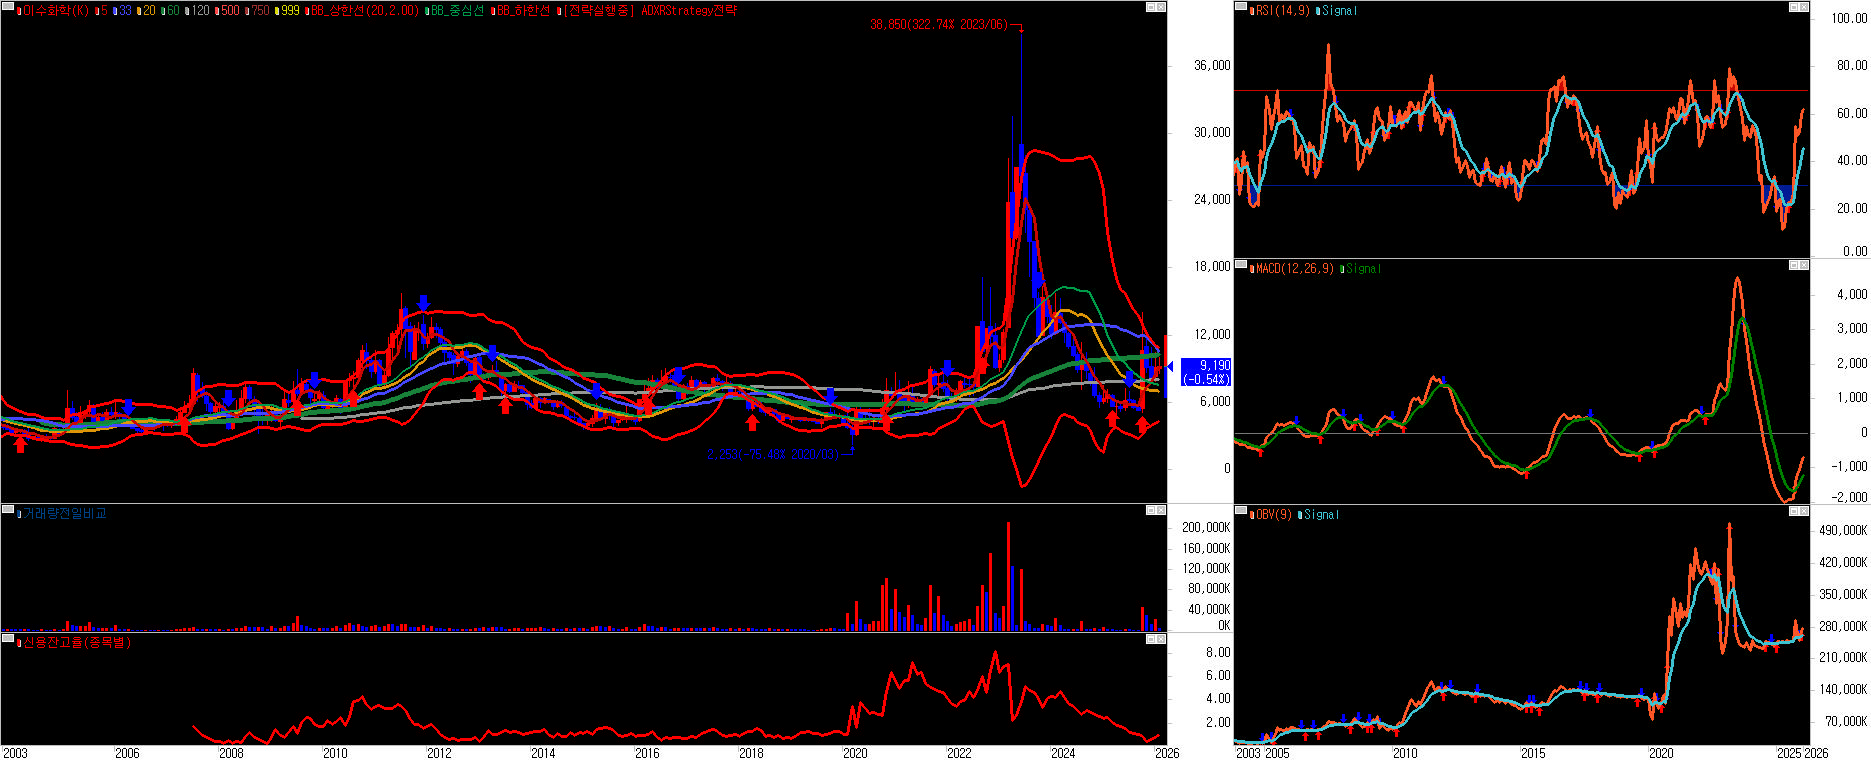
Task: Click the high annotation 38,850(322.74% 2023/06)
Action: [x=939, y=25]
